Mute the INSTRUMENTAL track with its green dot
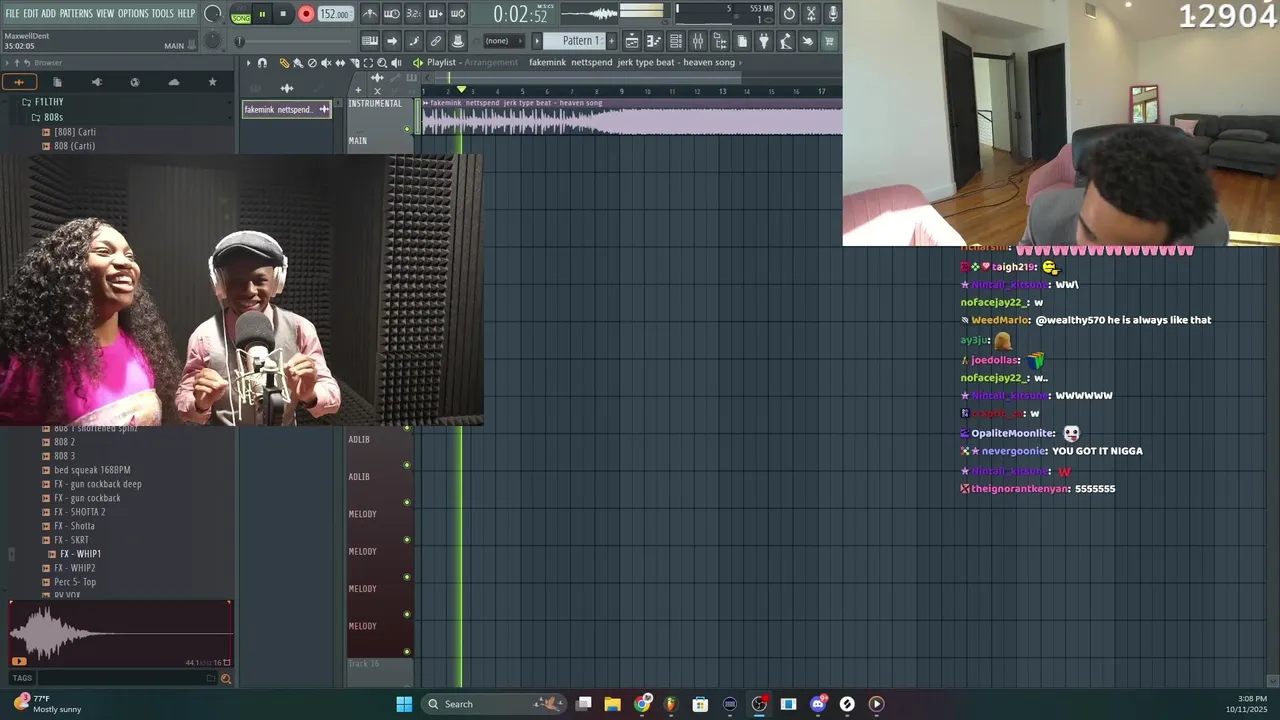The height and width of the screenshot is (720, 1280). (407, 128)
